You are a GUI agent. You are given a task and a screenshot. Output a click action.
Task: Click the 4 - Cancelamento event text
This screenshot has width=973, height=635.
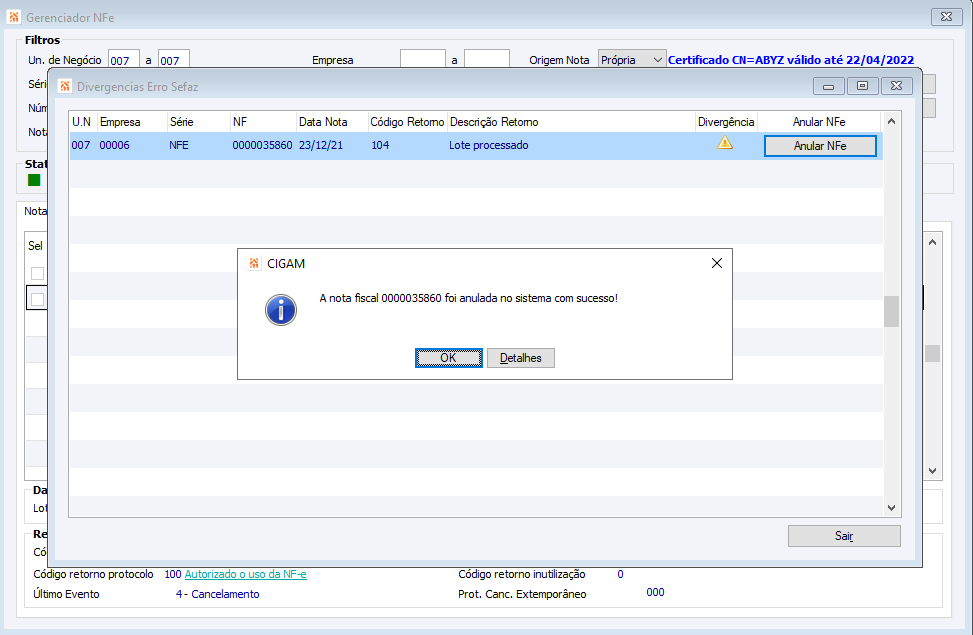[x=218, y=594]
